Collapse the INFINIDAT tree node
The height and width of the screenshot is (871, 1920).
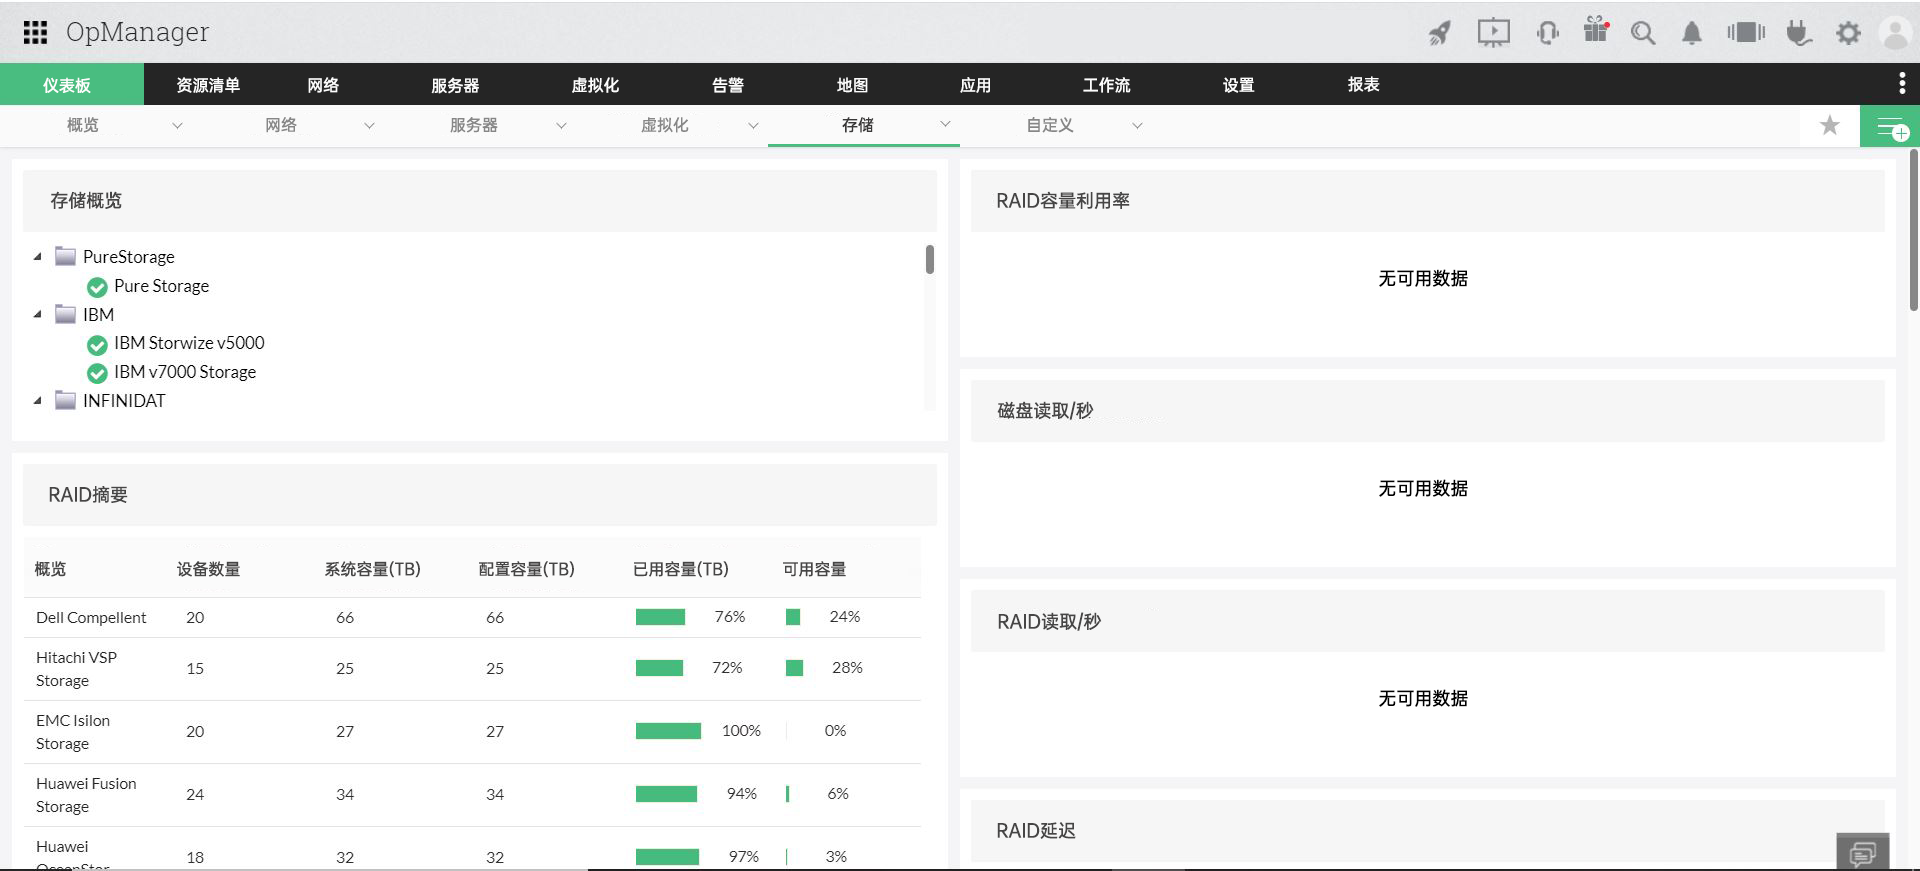[38, 401]
